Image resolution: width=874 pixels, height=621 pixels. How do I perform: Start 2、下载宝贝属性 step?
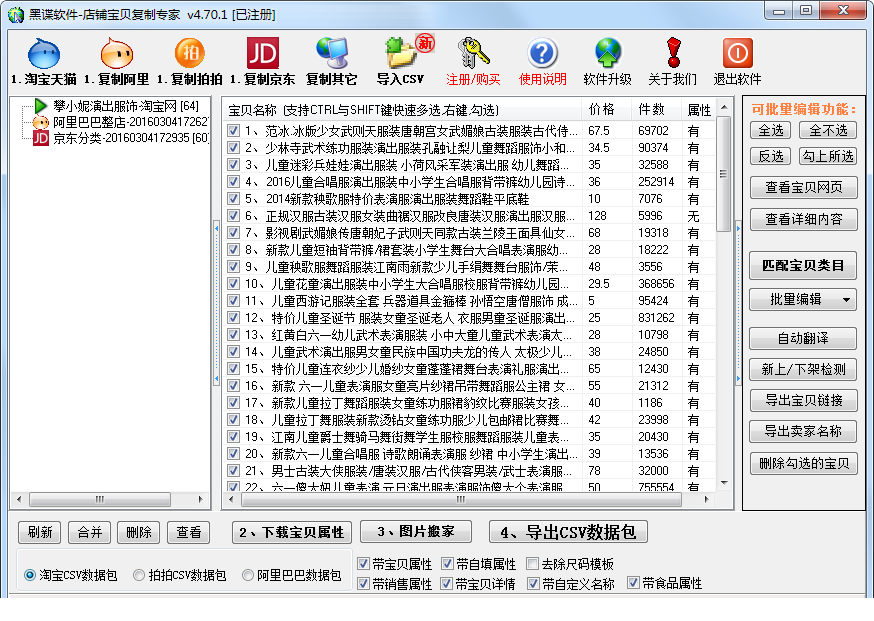coord(292,532)
